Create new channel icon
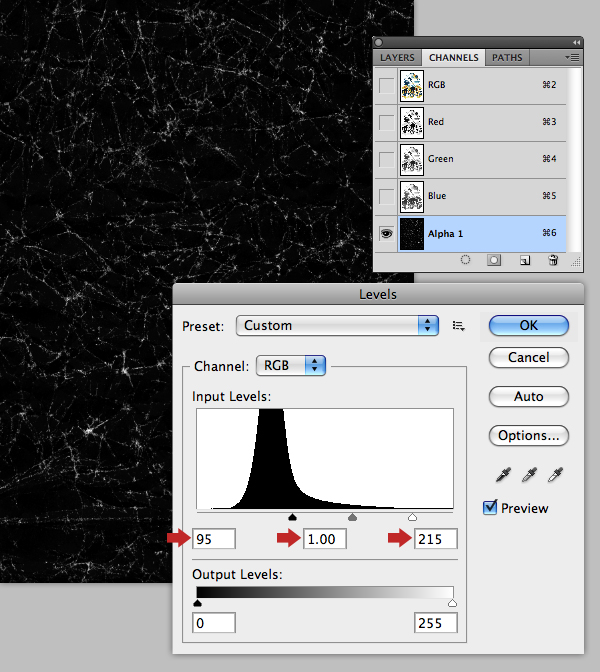 point(525,260)
